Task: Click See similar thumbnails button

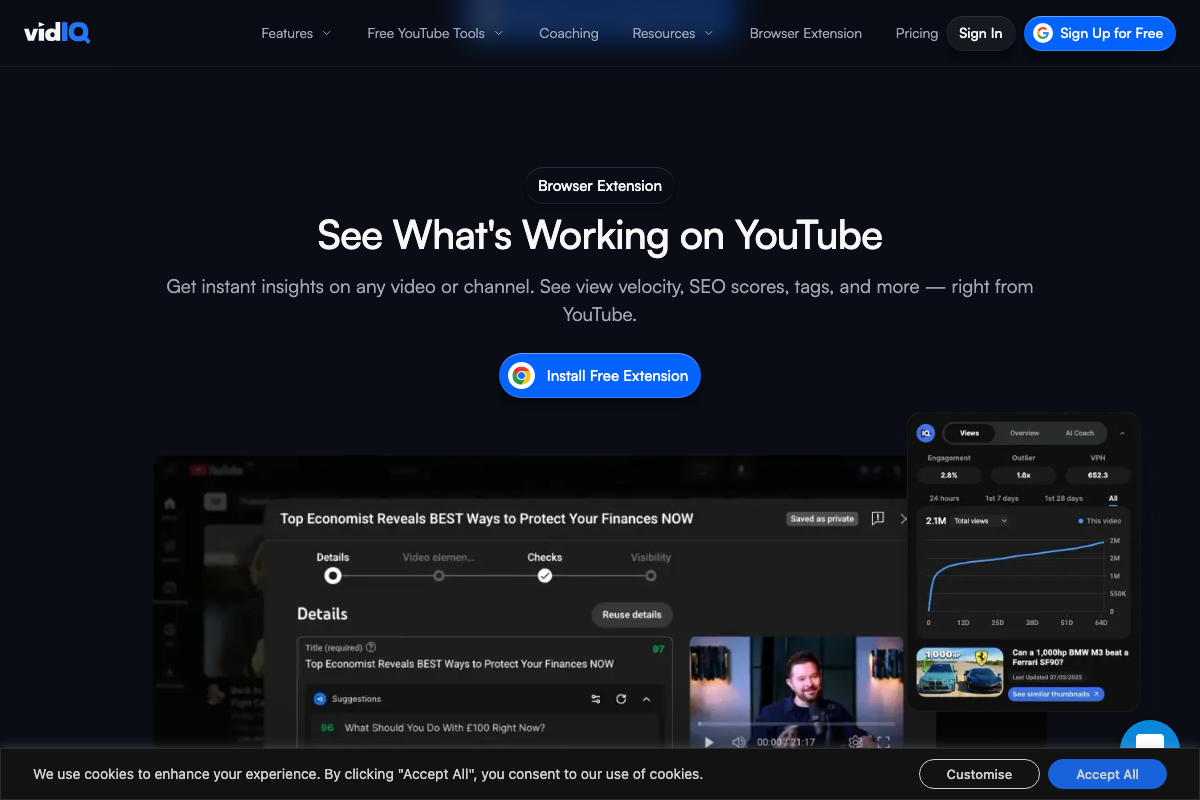Action: [x=1056, y=694]
